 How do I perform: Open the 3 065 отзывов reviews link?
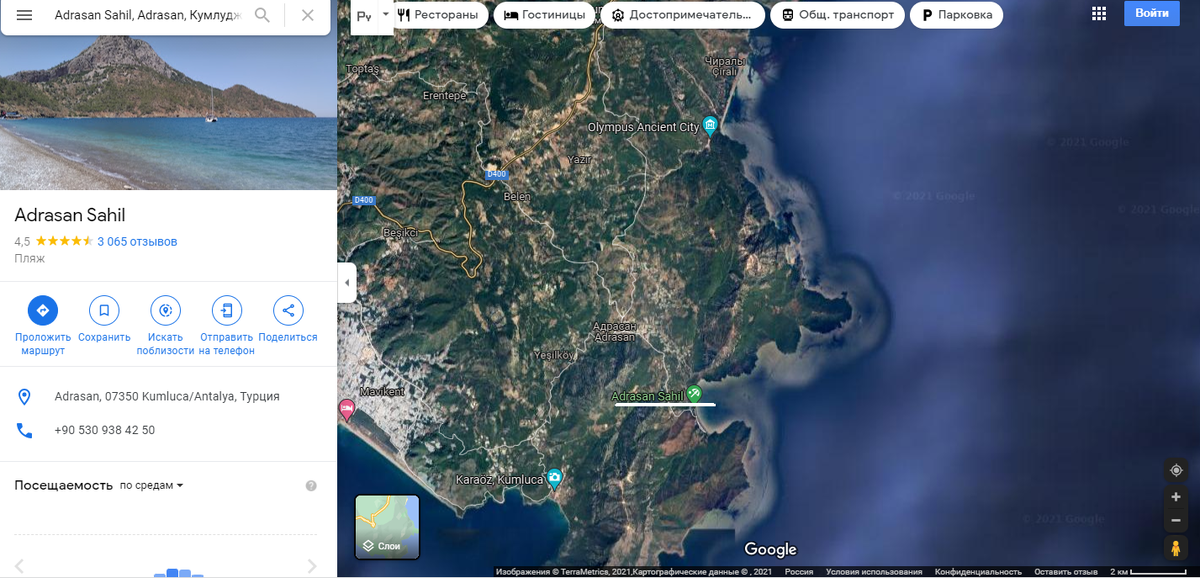137,241
